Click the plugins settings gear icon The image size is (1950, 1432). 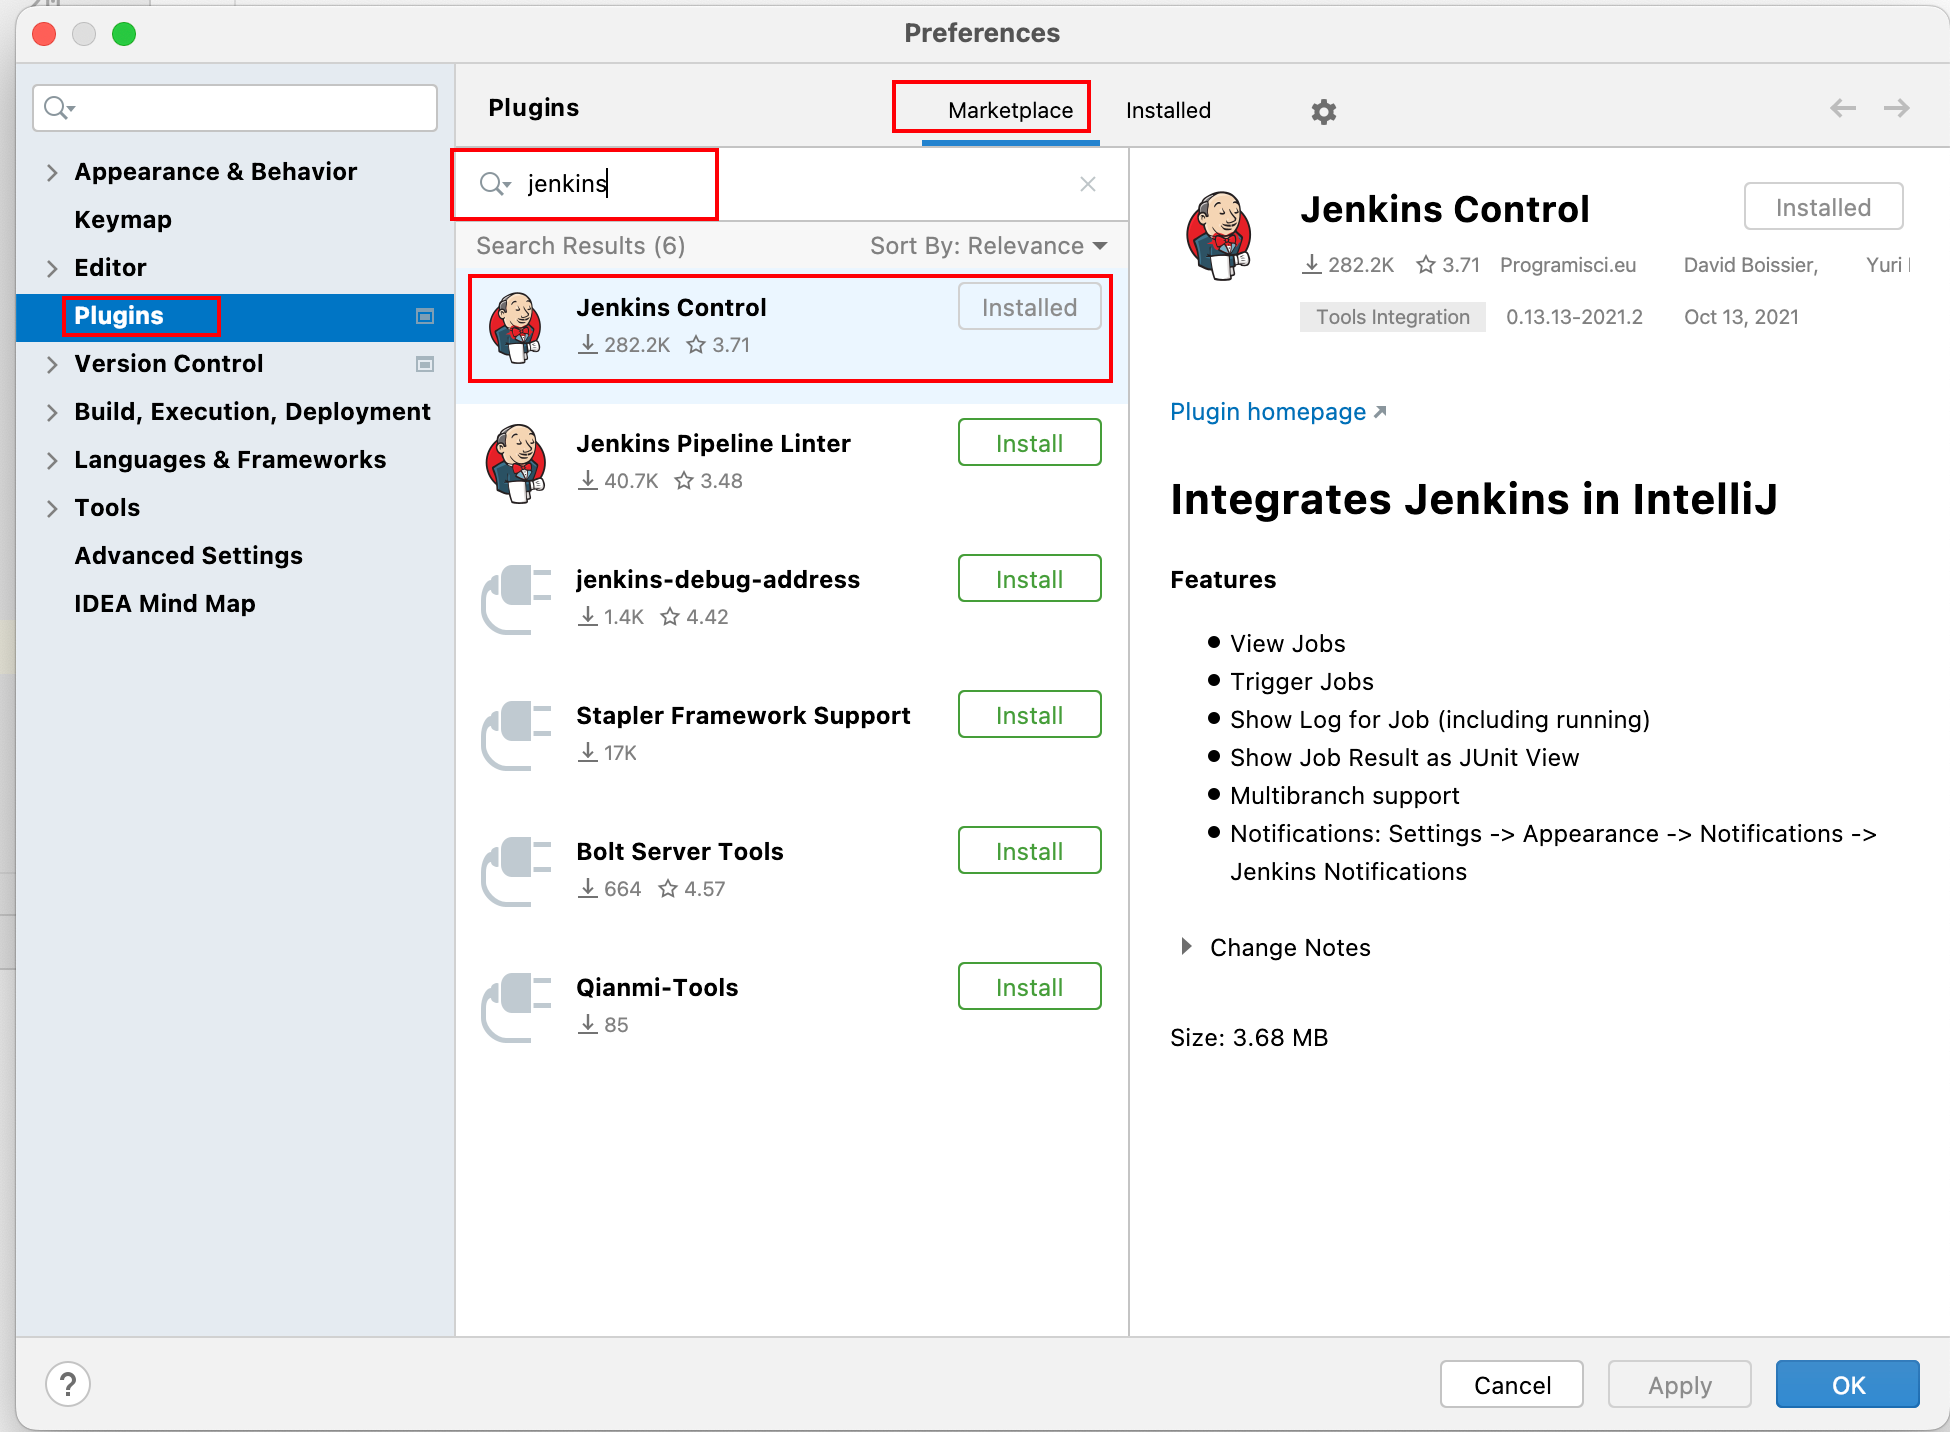[1323, 111]
